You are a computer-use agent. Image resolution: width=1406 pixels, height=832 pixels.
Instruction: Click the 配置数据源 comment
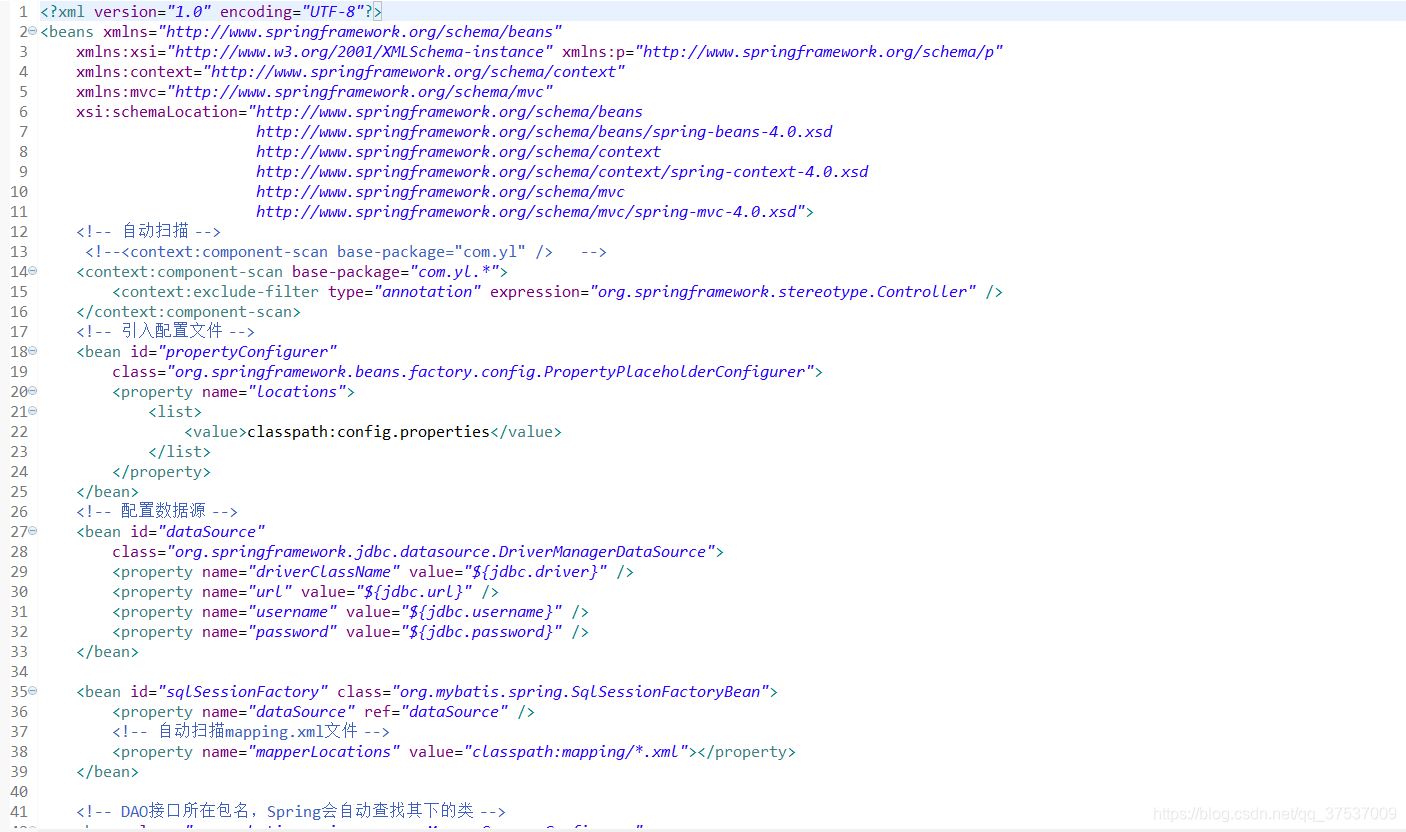[157, 512]
